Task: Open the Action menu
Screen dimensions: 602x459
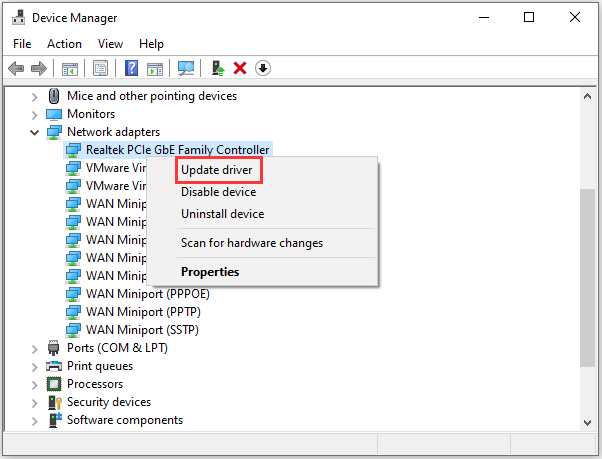Action: (64, 44)
